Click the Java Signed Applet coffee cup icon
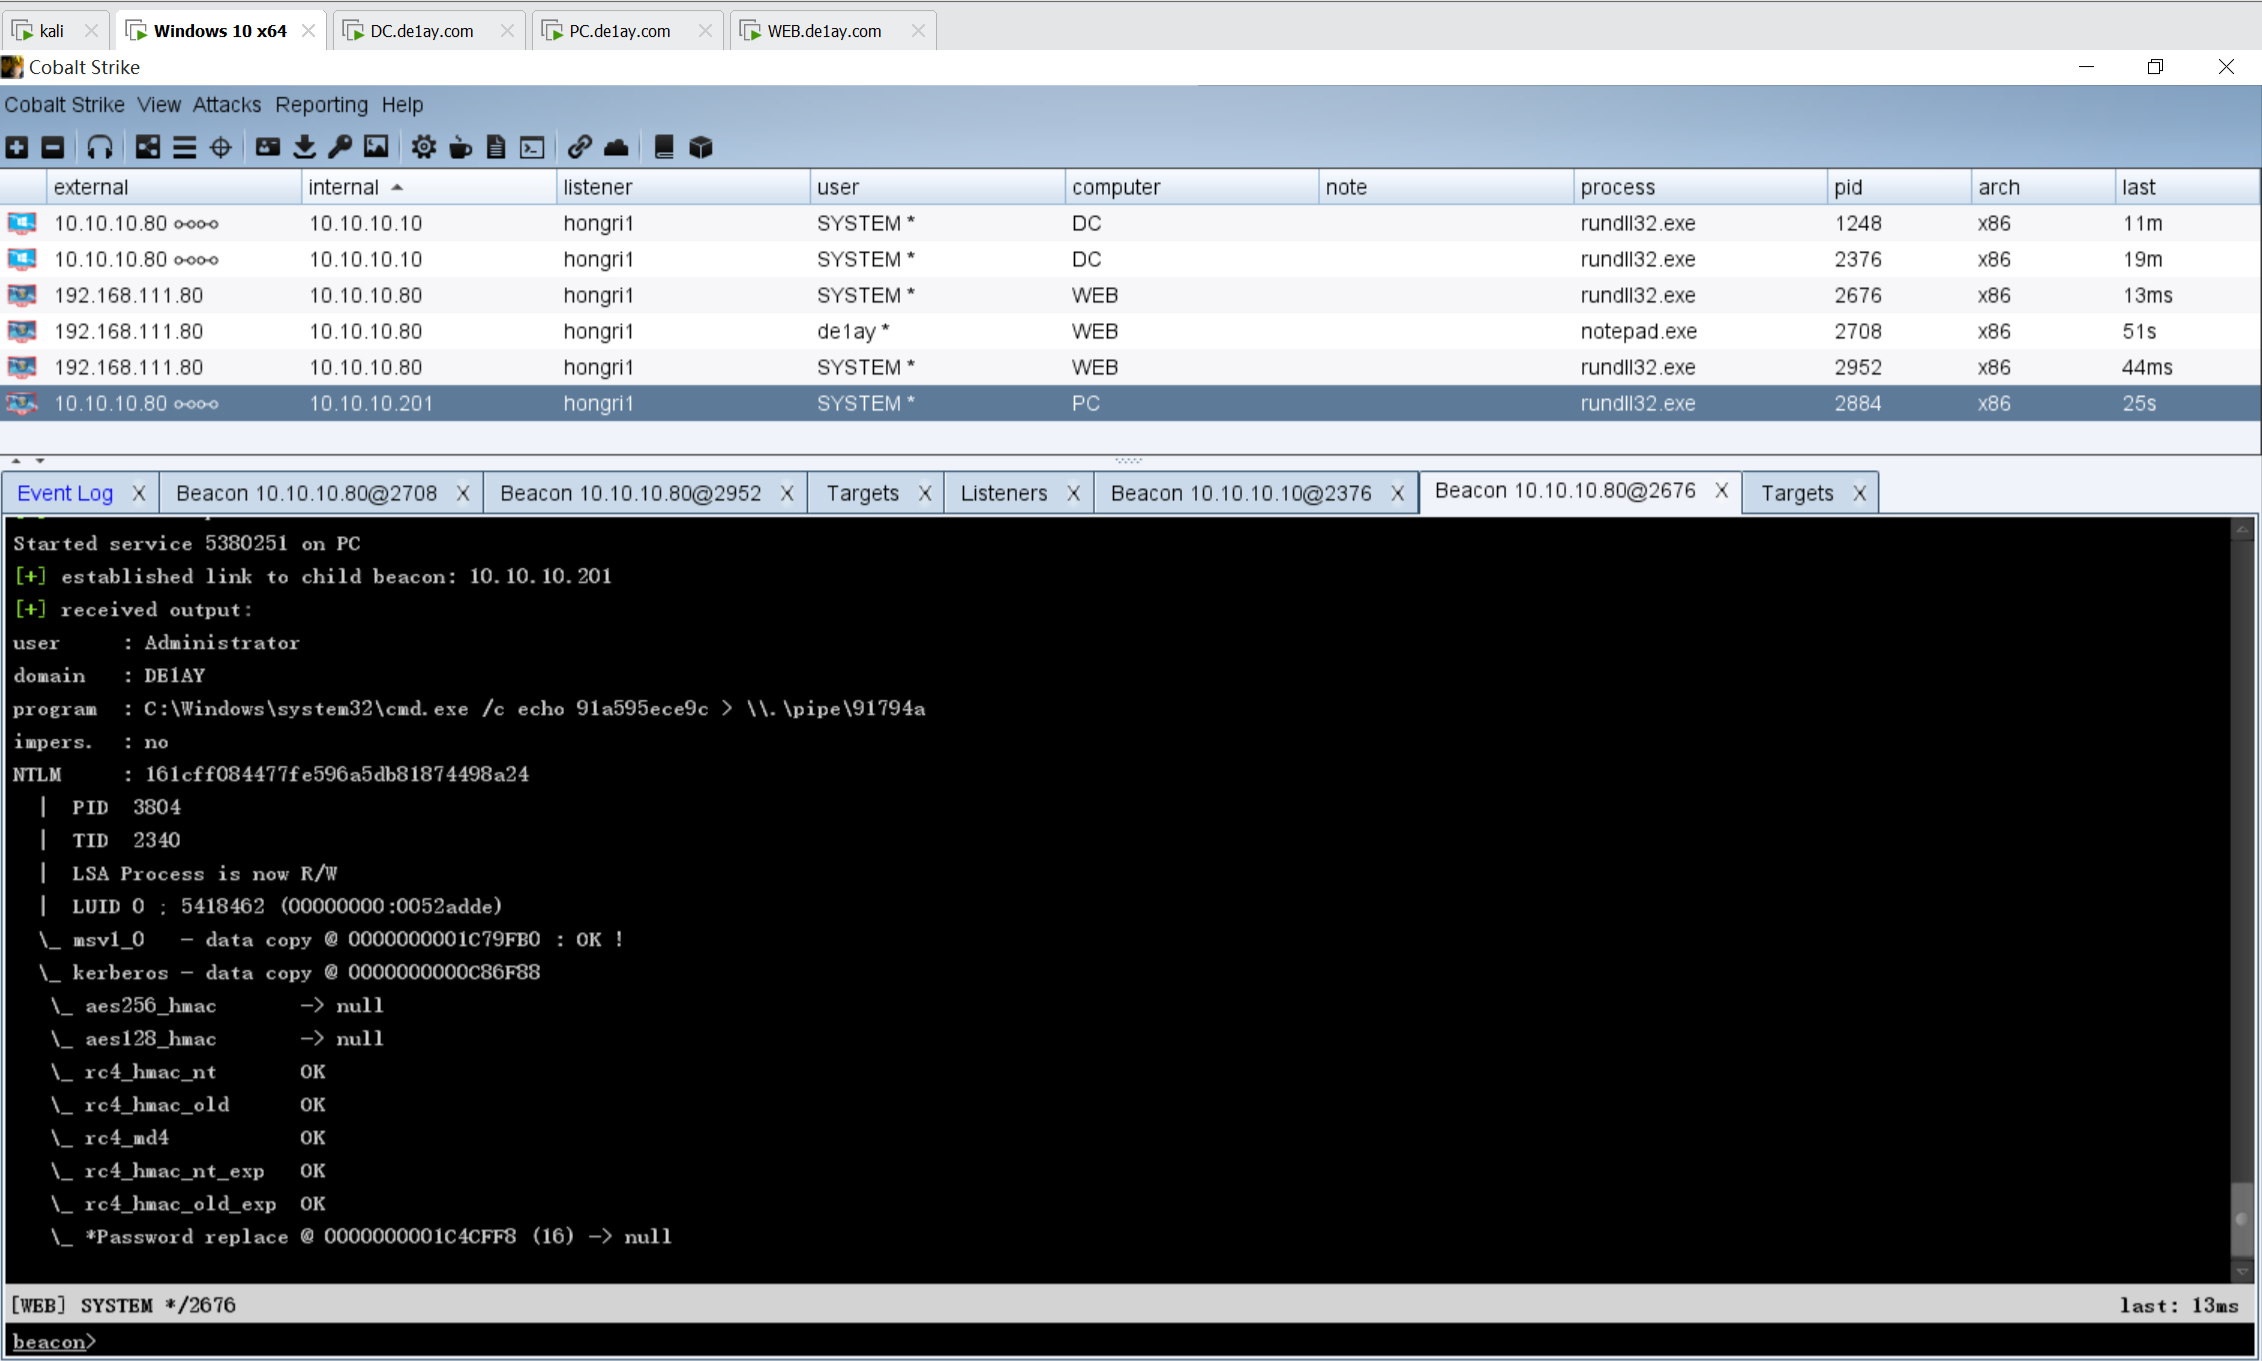Screen dimensions: 2262x1361 tap(460, 148)
